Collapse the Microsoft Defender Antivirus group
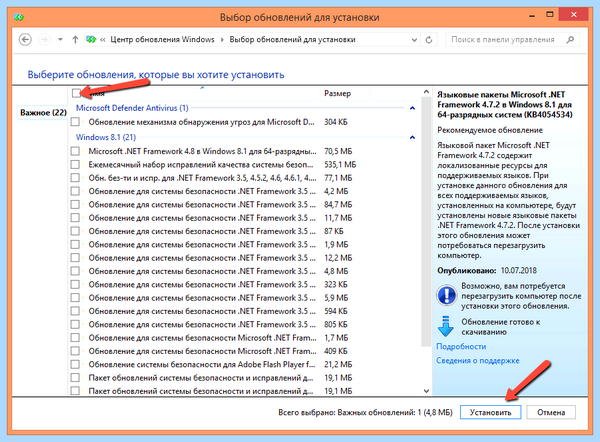Screen dimensions: 600x442 coord(412,108)
